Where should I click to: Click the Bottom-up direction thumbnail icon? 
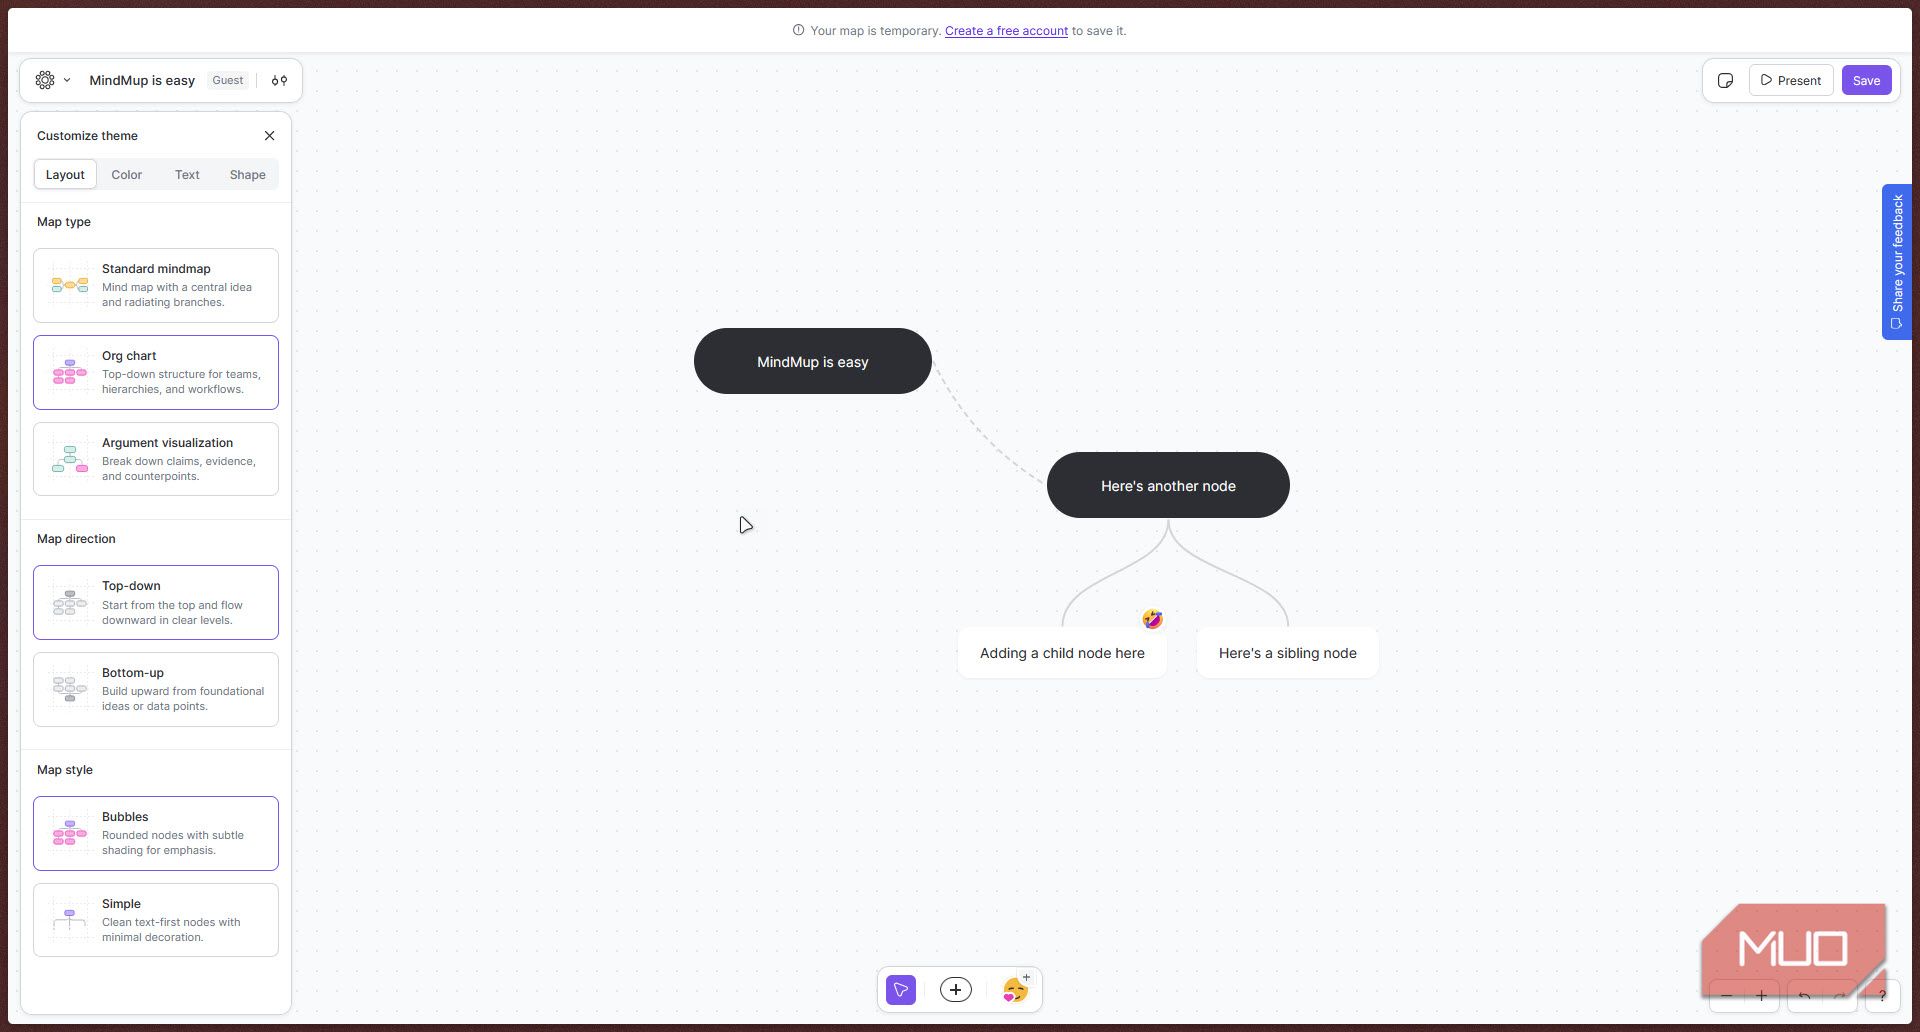point(70,689)
